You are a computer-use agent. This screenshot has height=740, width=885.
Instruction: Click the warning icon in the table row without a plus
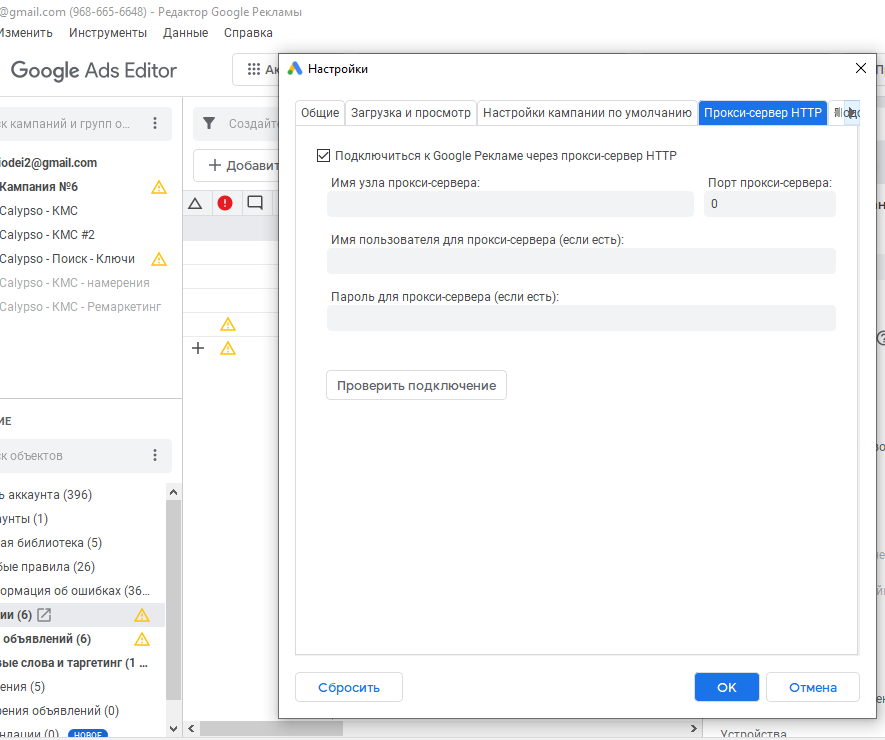click(228, 324)
